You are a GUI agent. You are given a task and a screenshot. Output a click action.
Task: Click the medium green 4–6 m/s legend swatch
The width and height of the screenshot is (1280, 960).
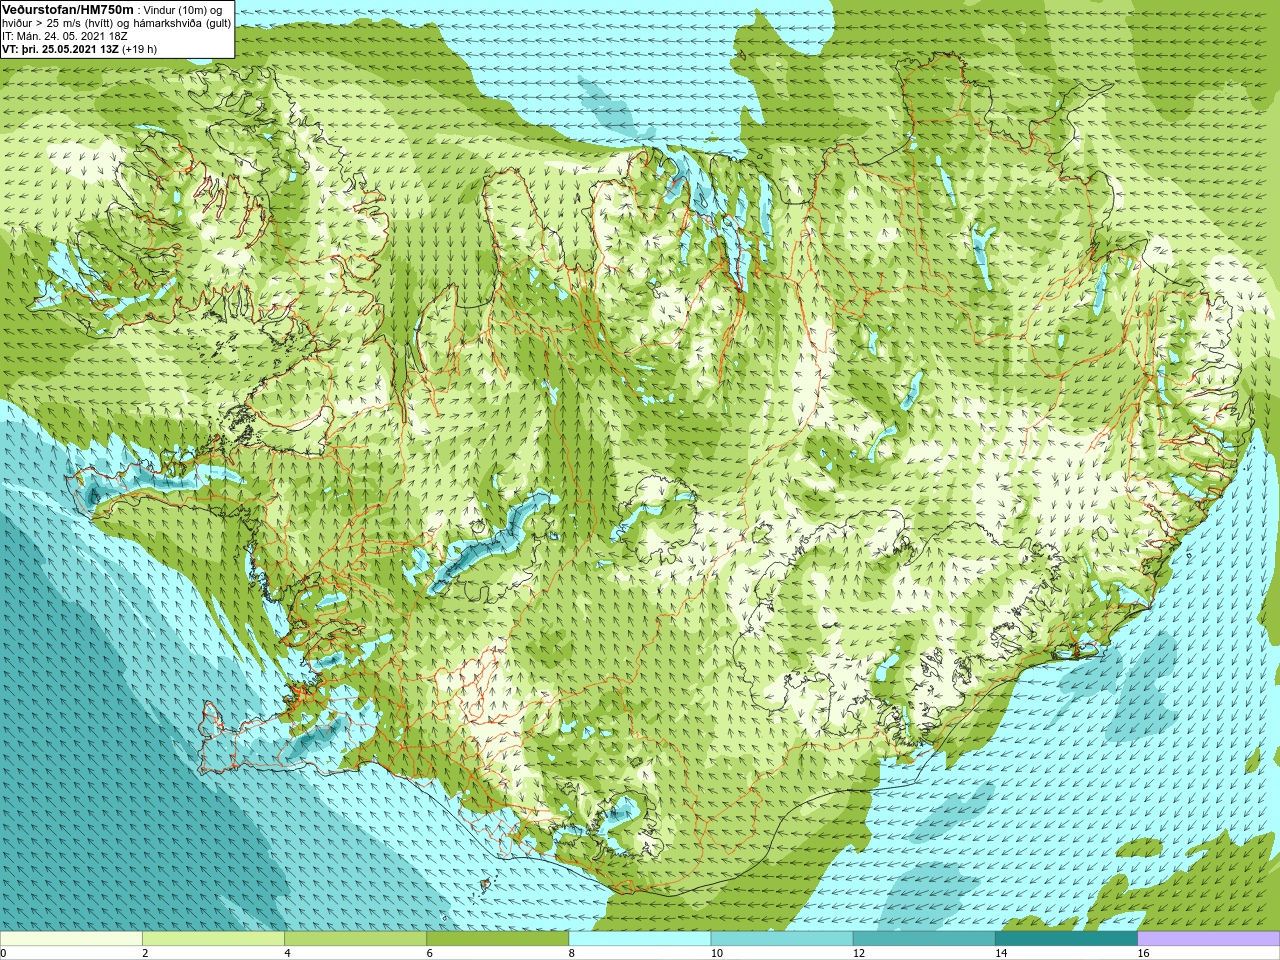(x=355, y=939)
